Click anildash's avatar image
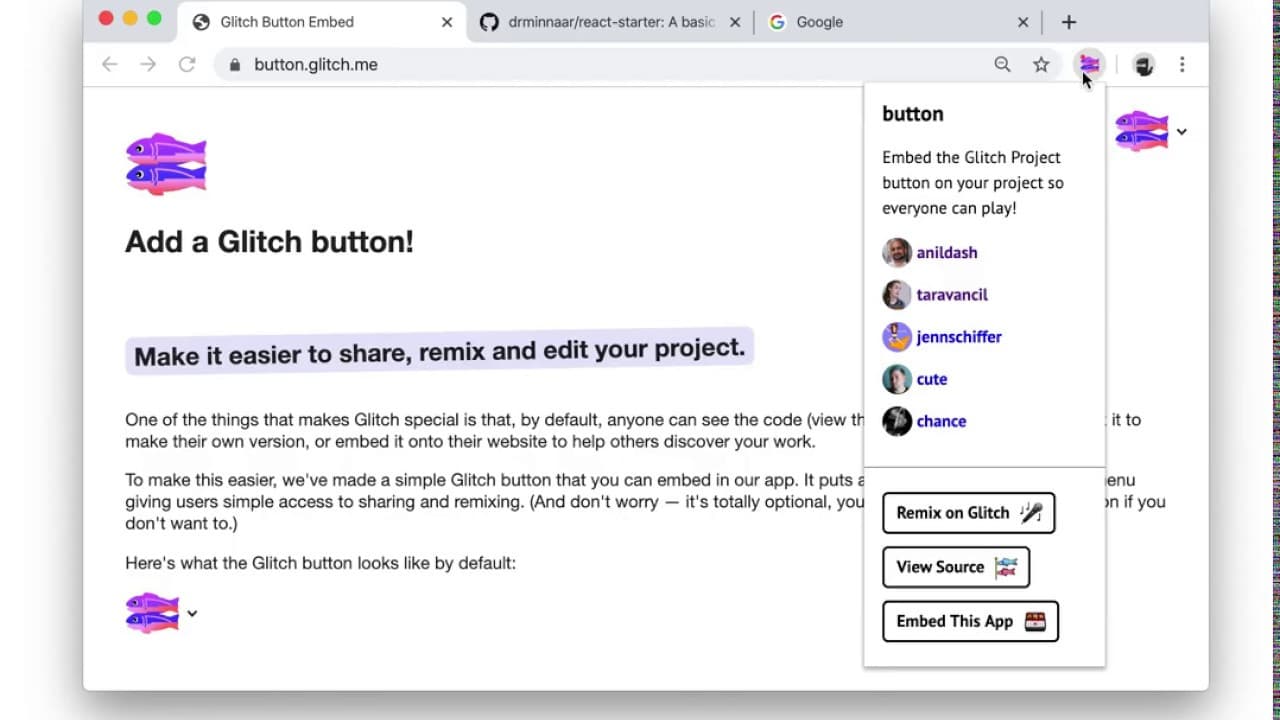 [x=897, y=252]
